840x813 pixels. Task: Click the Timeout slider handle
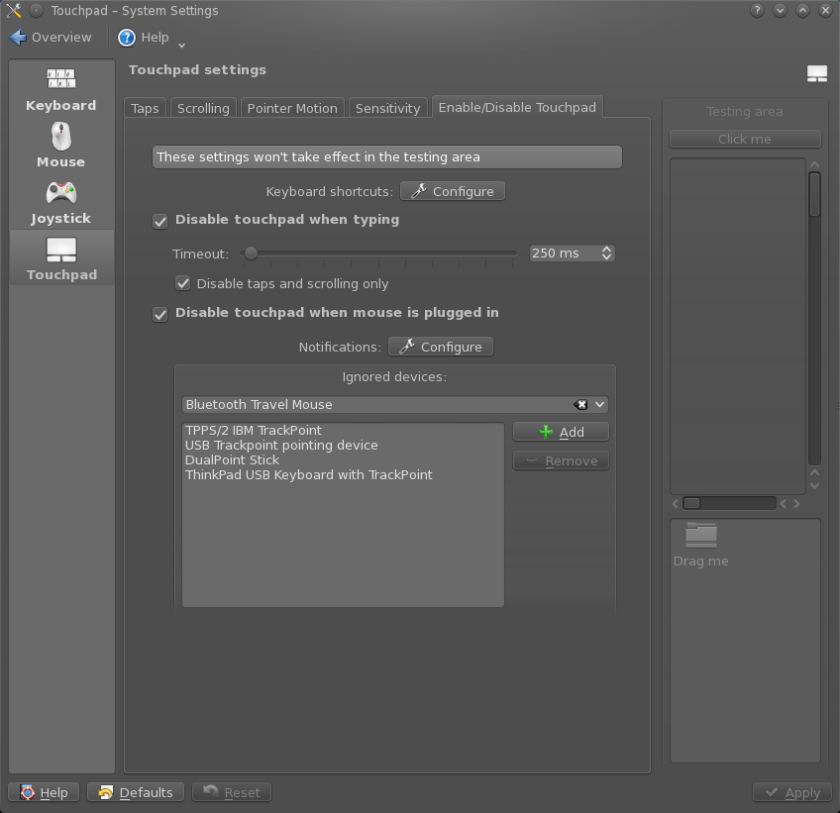pos(251,254)
